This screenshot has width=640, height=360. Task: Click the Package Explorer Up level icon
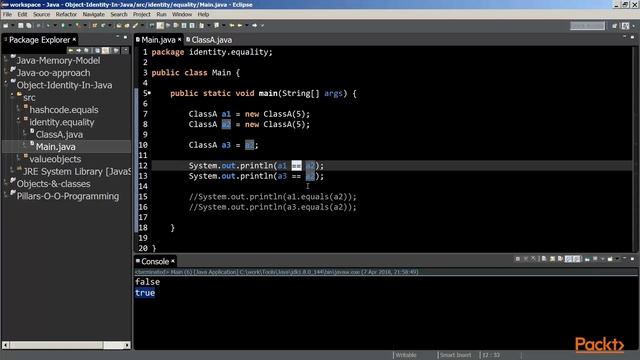tap(86, 50)
